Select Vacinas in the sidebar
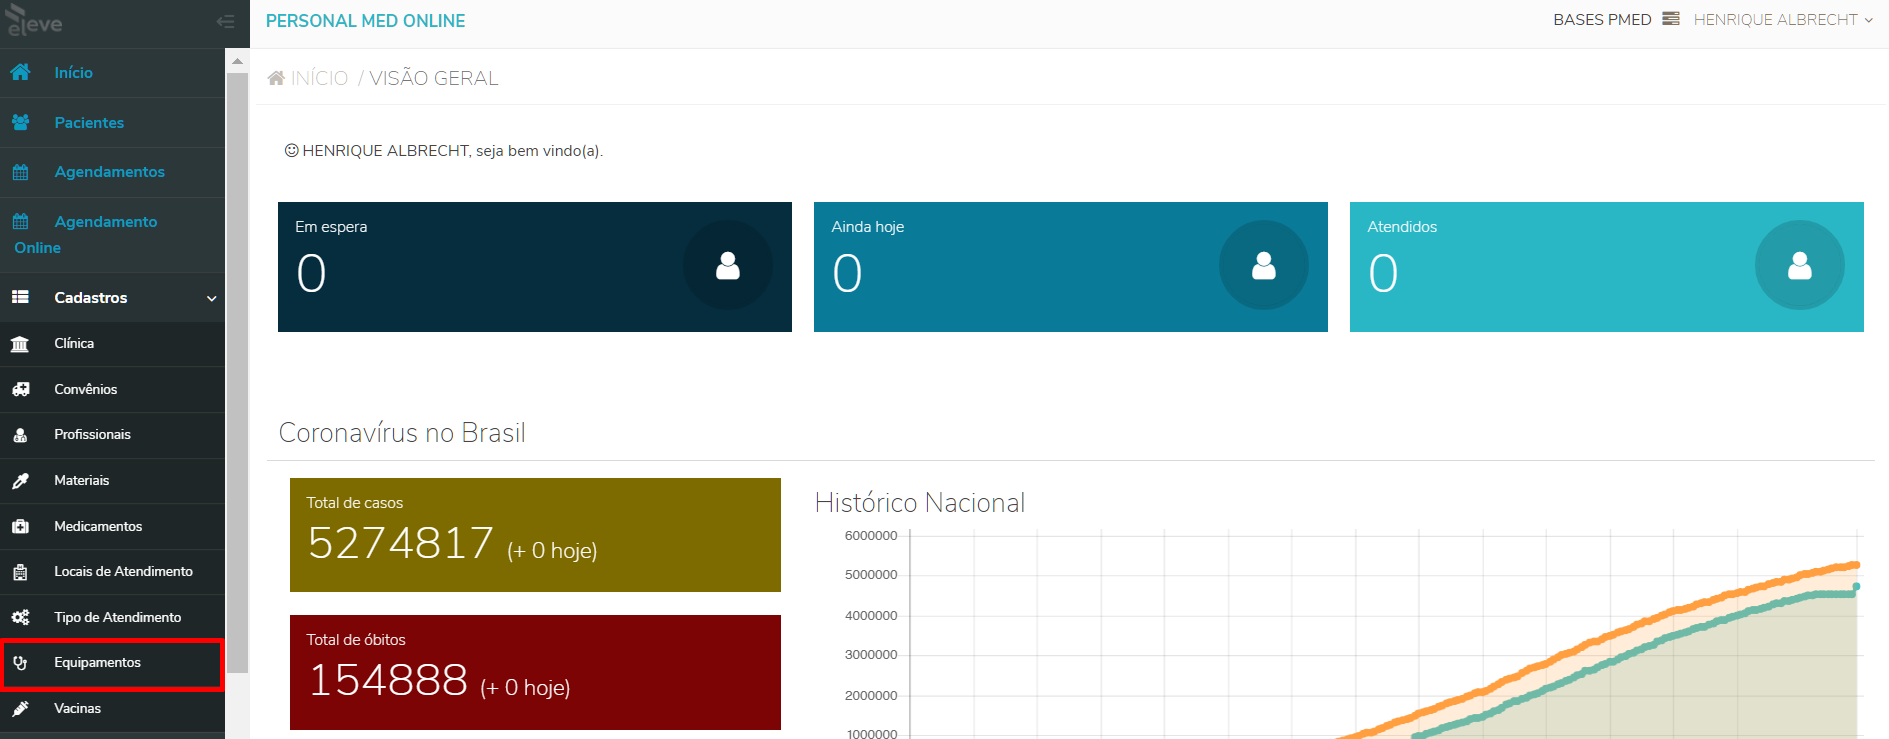The height and width of the screenshot is (739, 1889). [112, 709]
